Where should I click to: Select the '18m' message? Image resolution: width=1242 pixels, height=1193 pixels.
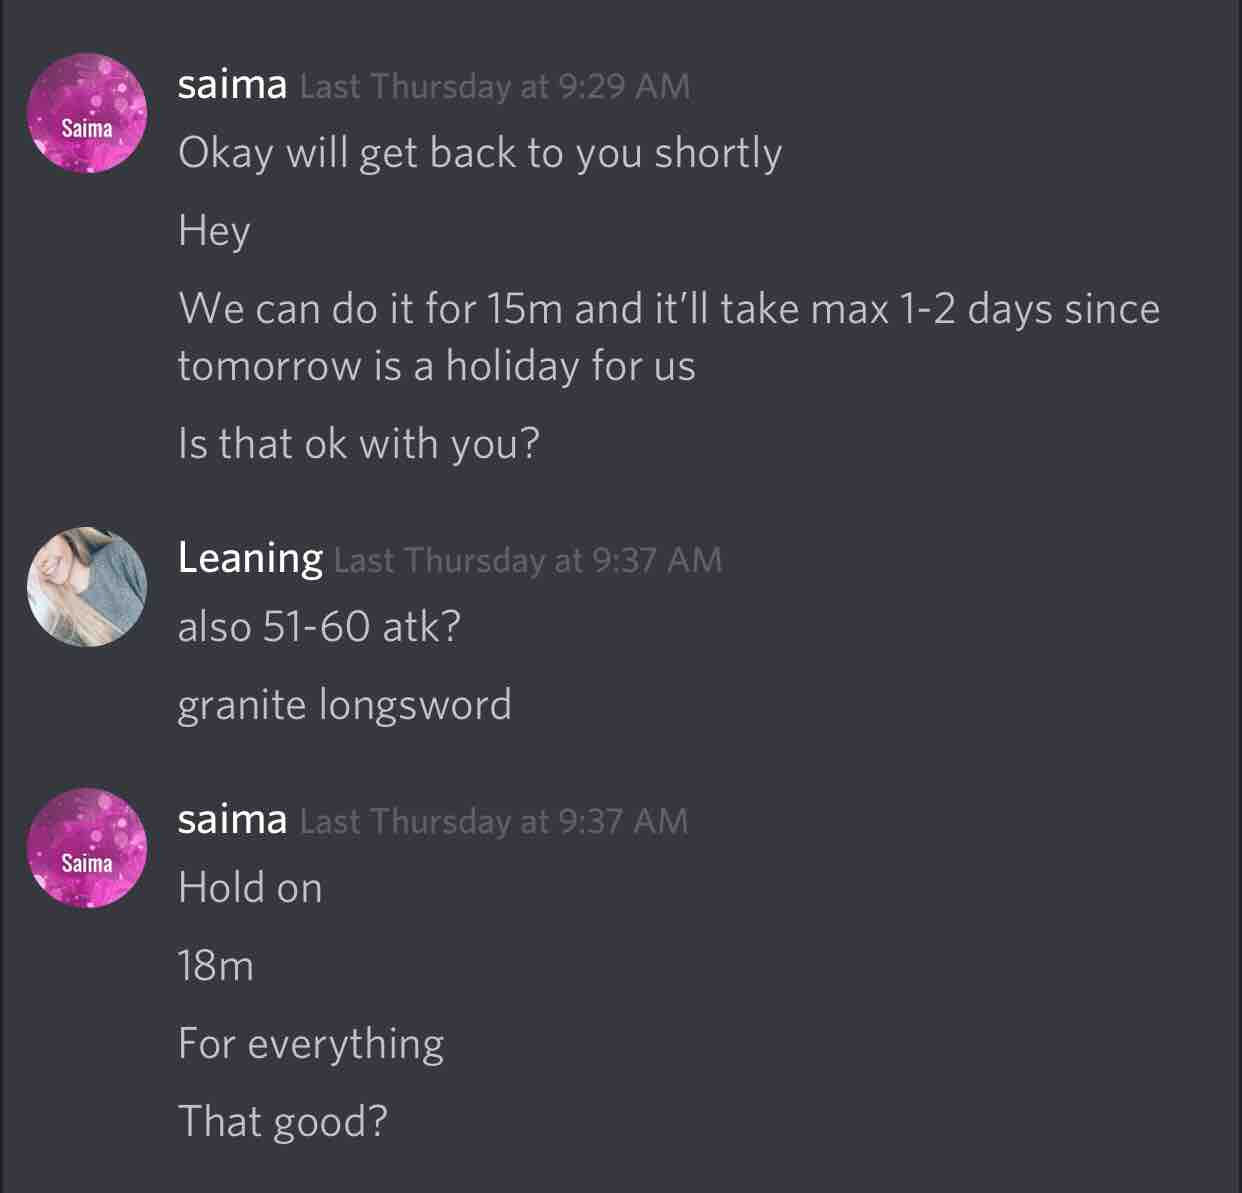[216, 966]
